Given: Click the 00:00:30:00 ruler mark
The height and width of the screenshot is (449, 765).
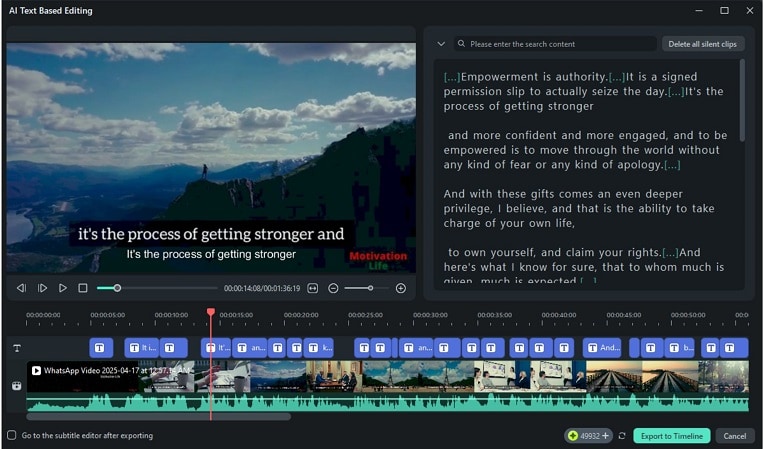Looking at the screenshot, I should tap(430, 315).
